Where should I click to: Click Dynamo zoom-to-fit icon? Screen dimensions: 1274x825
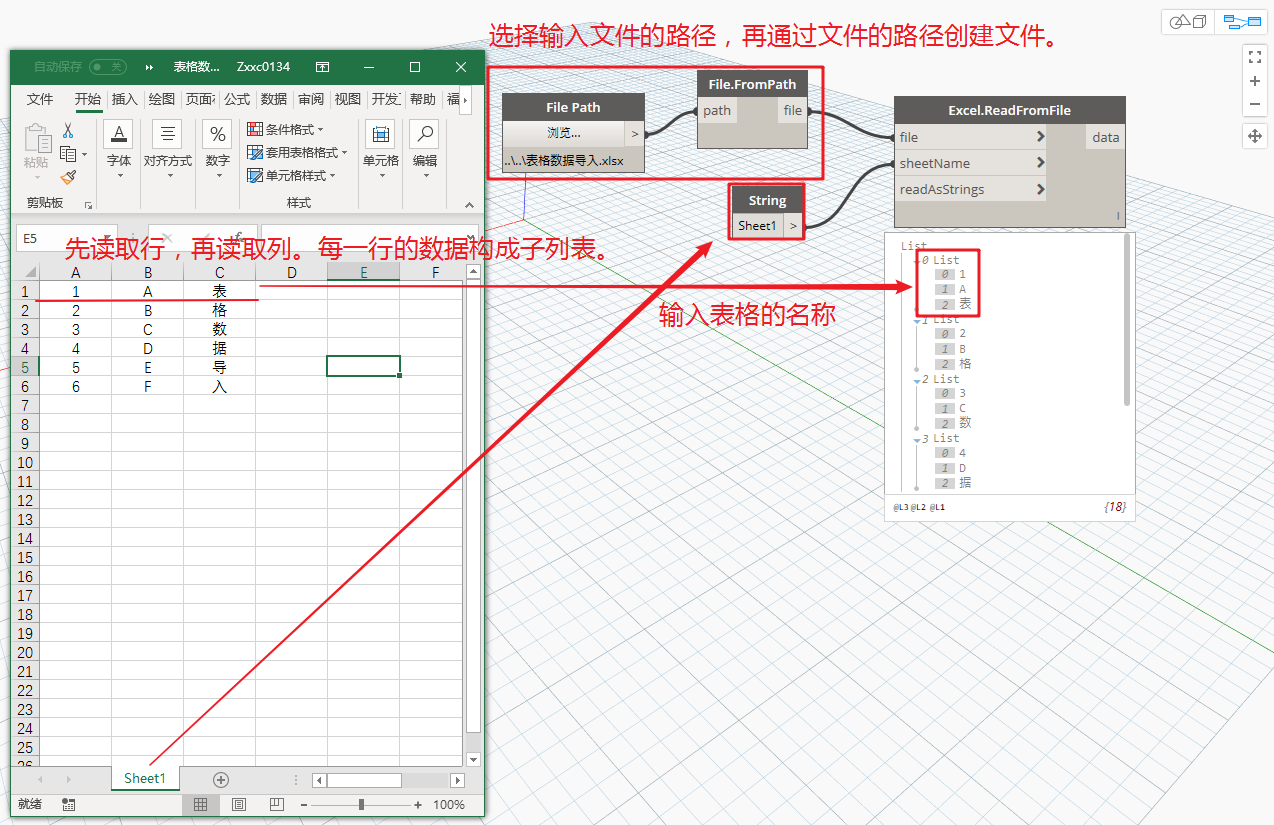pos(1255,56)
